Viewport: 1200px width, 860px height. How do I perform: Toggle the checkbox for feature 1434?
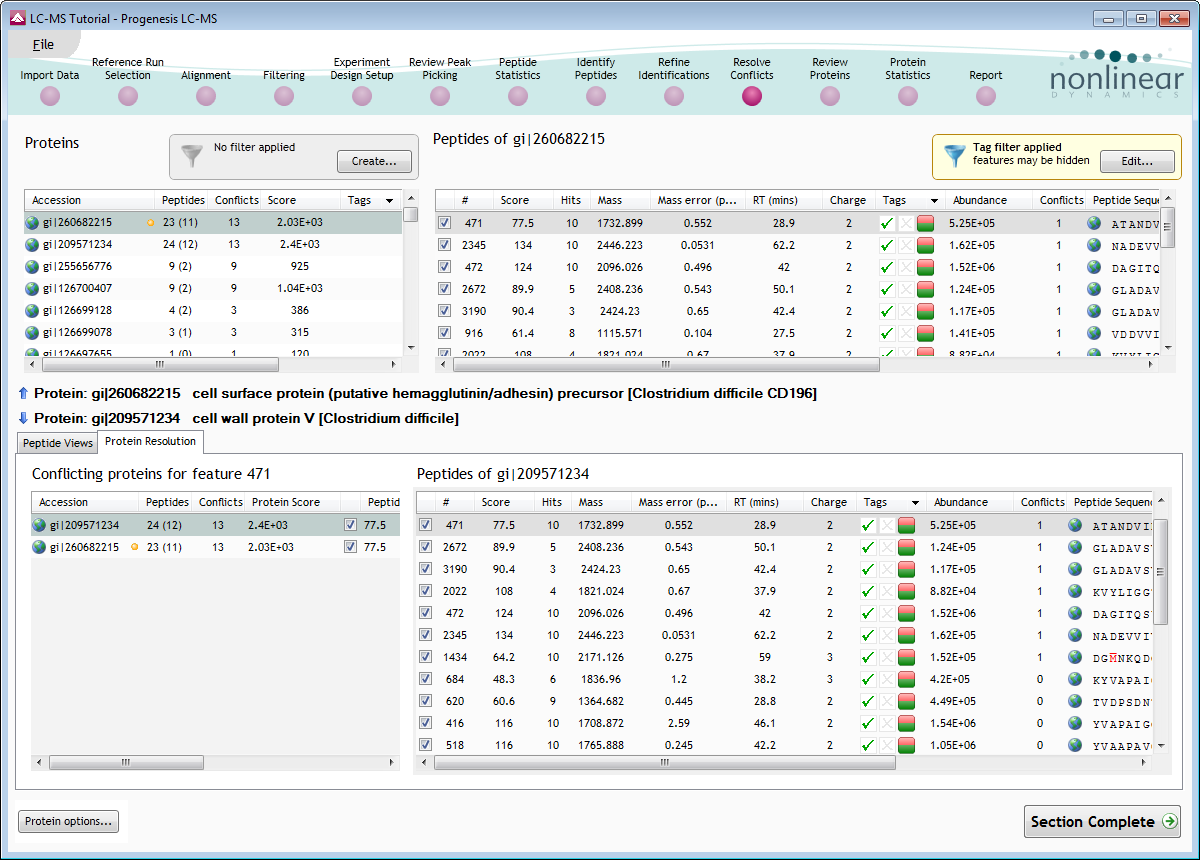coord(425,657)
